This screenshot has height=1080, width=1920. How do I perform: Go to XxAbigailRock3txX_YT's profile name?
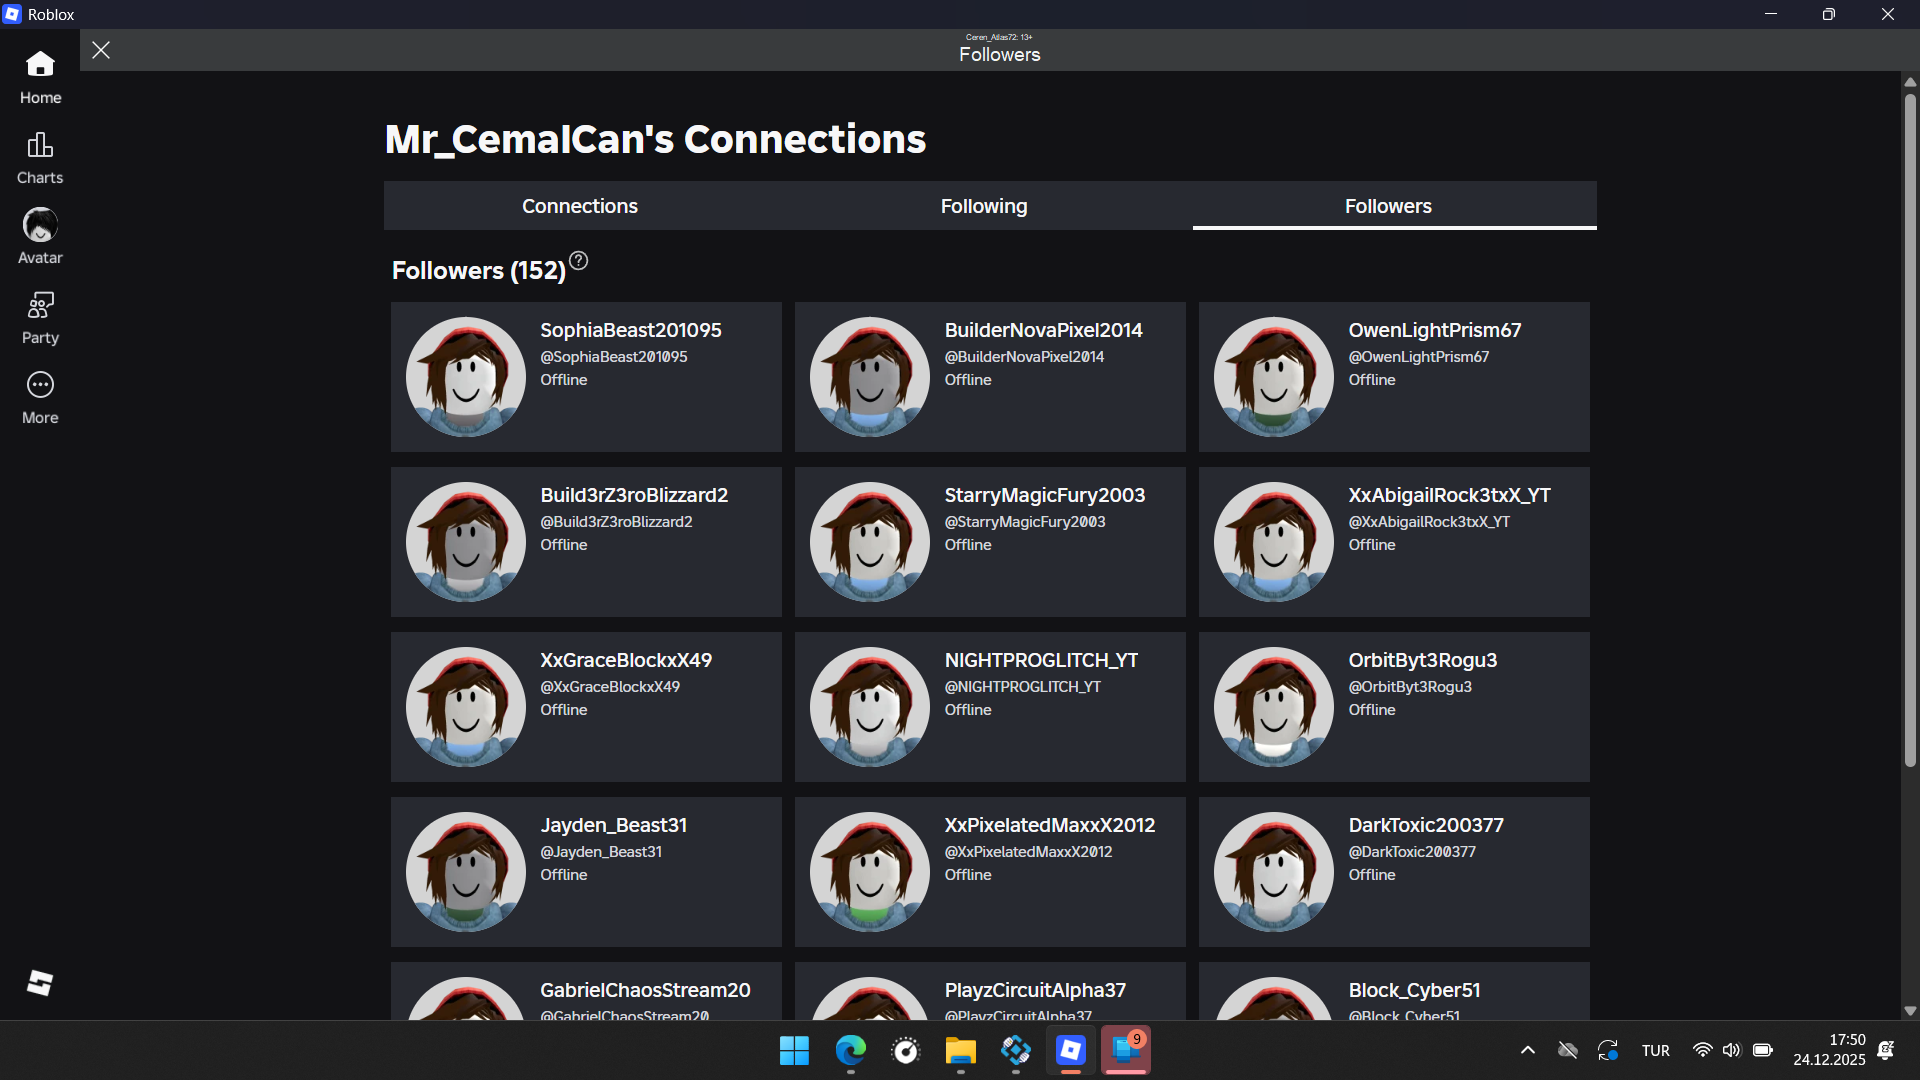(1449, 495)
